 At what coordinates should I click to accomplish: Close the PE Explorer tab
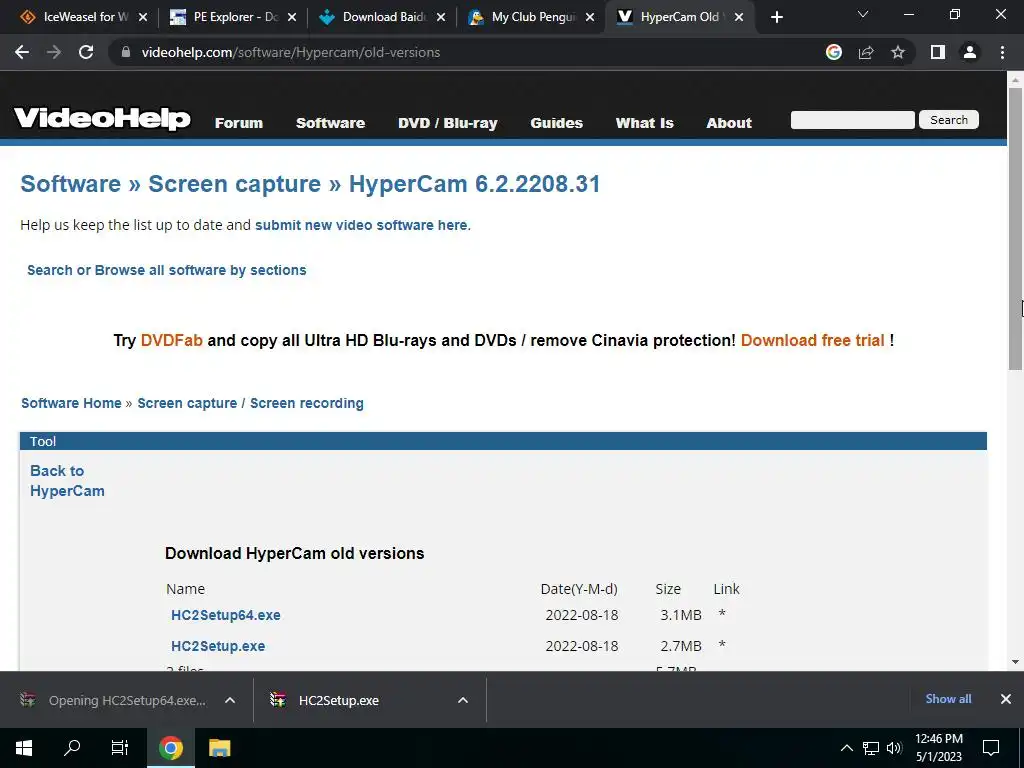coord(292,17)
